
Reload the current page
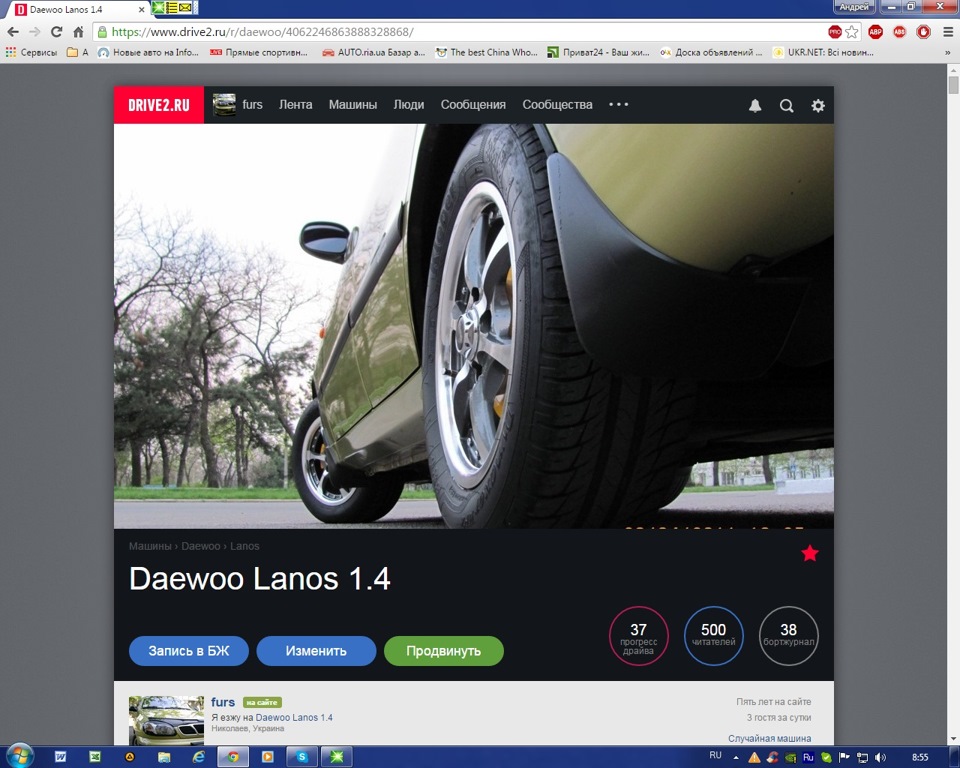click(x=56, y=32)
